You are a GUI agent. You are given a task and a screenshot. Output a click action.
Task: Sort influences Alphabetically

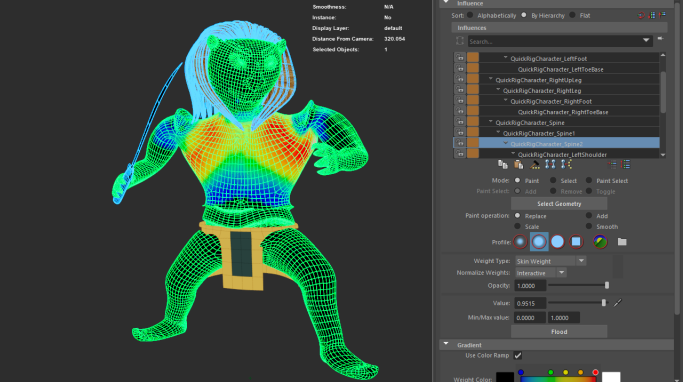click(470, 15)
